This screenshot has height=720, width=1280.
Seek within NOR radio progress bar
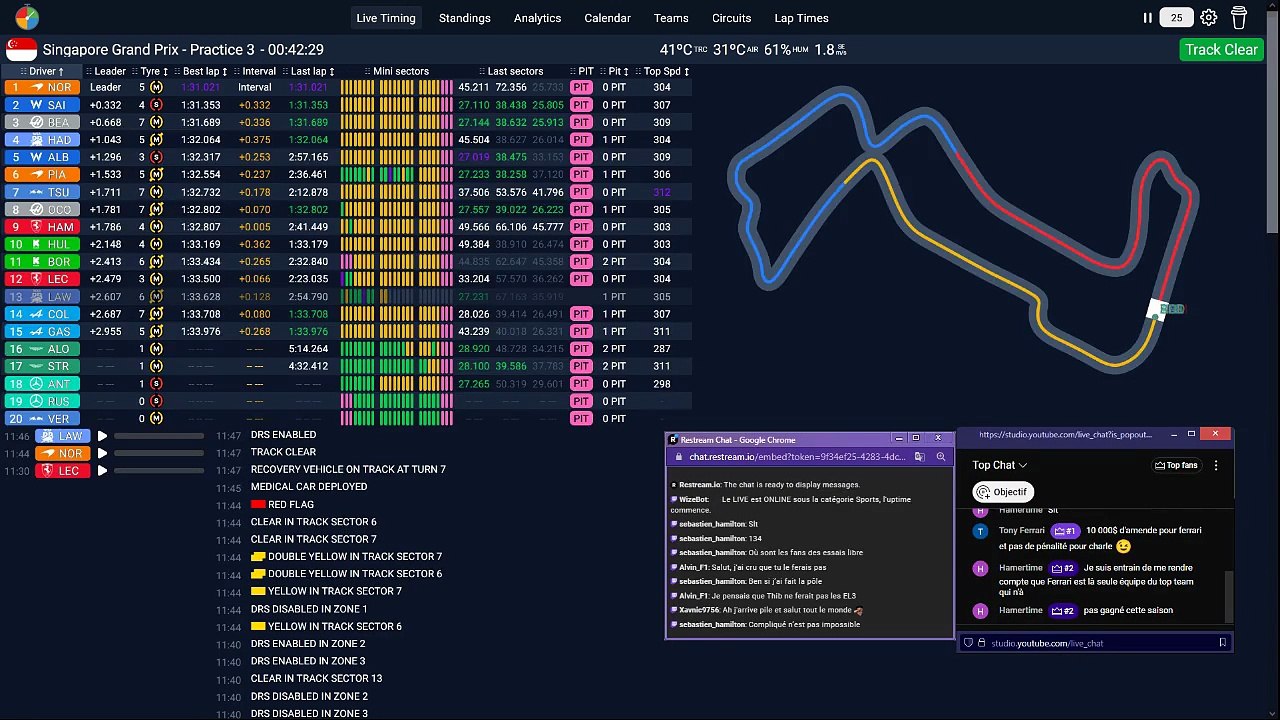160,453
